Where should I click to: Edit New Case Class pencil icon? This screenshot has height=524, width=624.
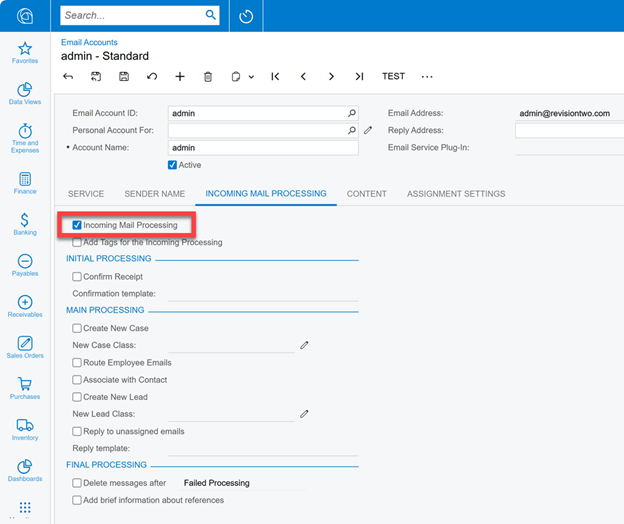click(304, 345)
